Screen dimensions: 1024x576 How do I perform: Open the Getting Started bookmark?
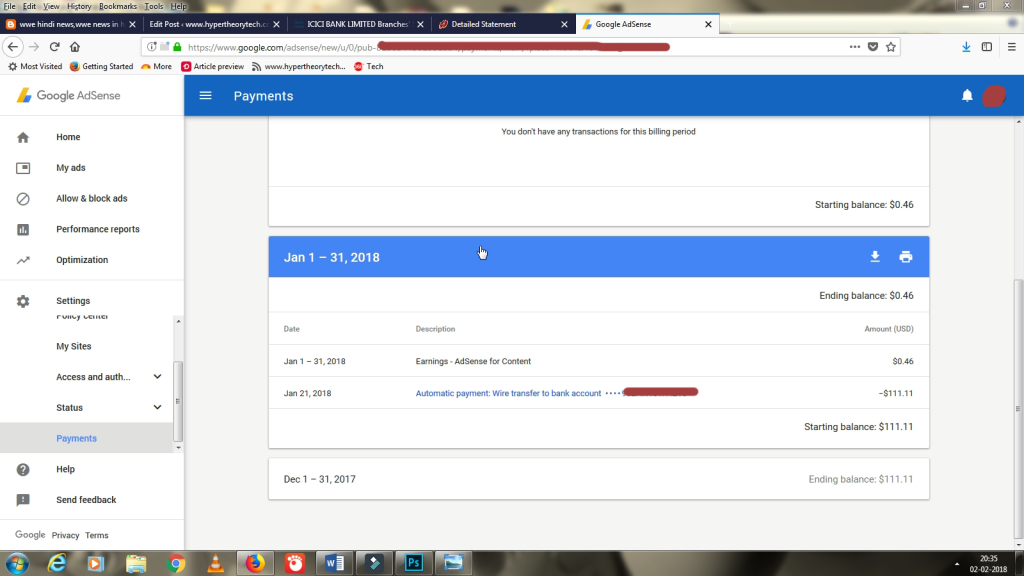click(101, 66)
